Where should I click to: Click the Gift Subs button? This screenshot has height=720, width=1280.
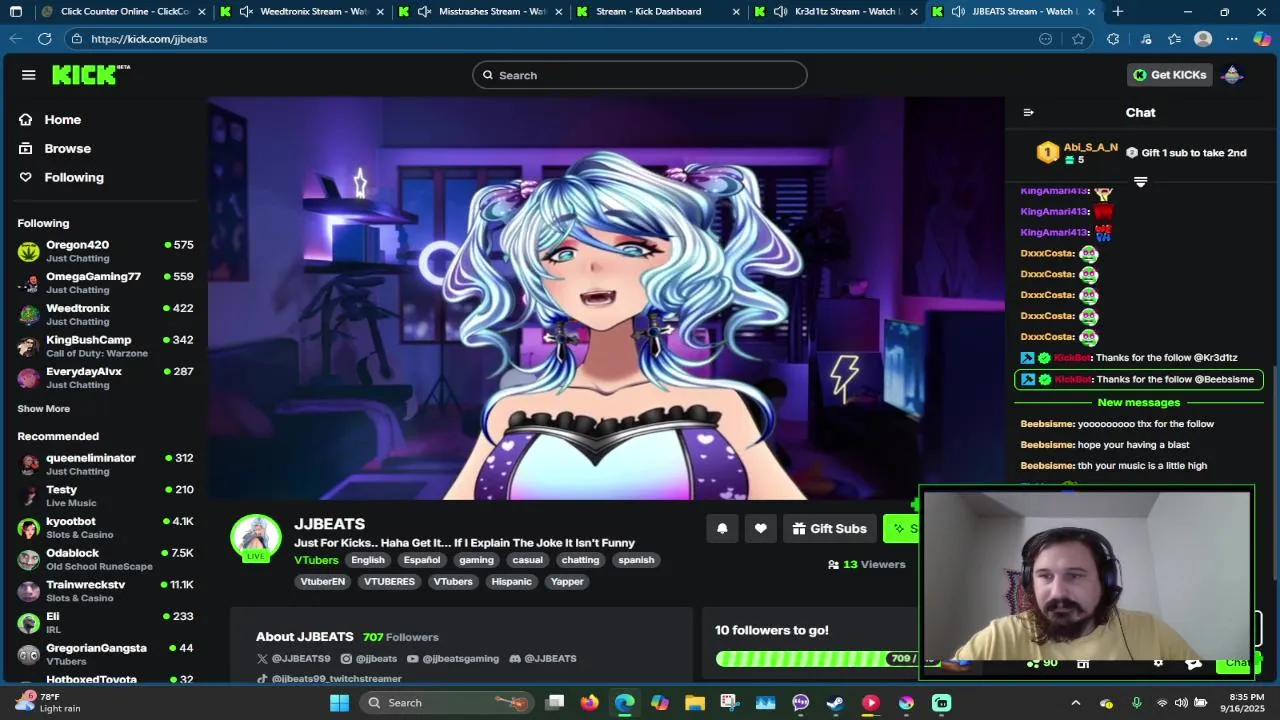(830, 529)
